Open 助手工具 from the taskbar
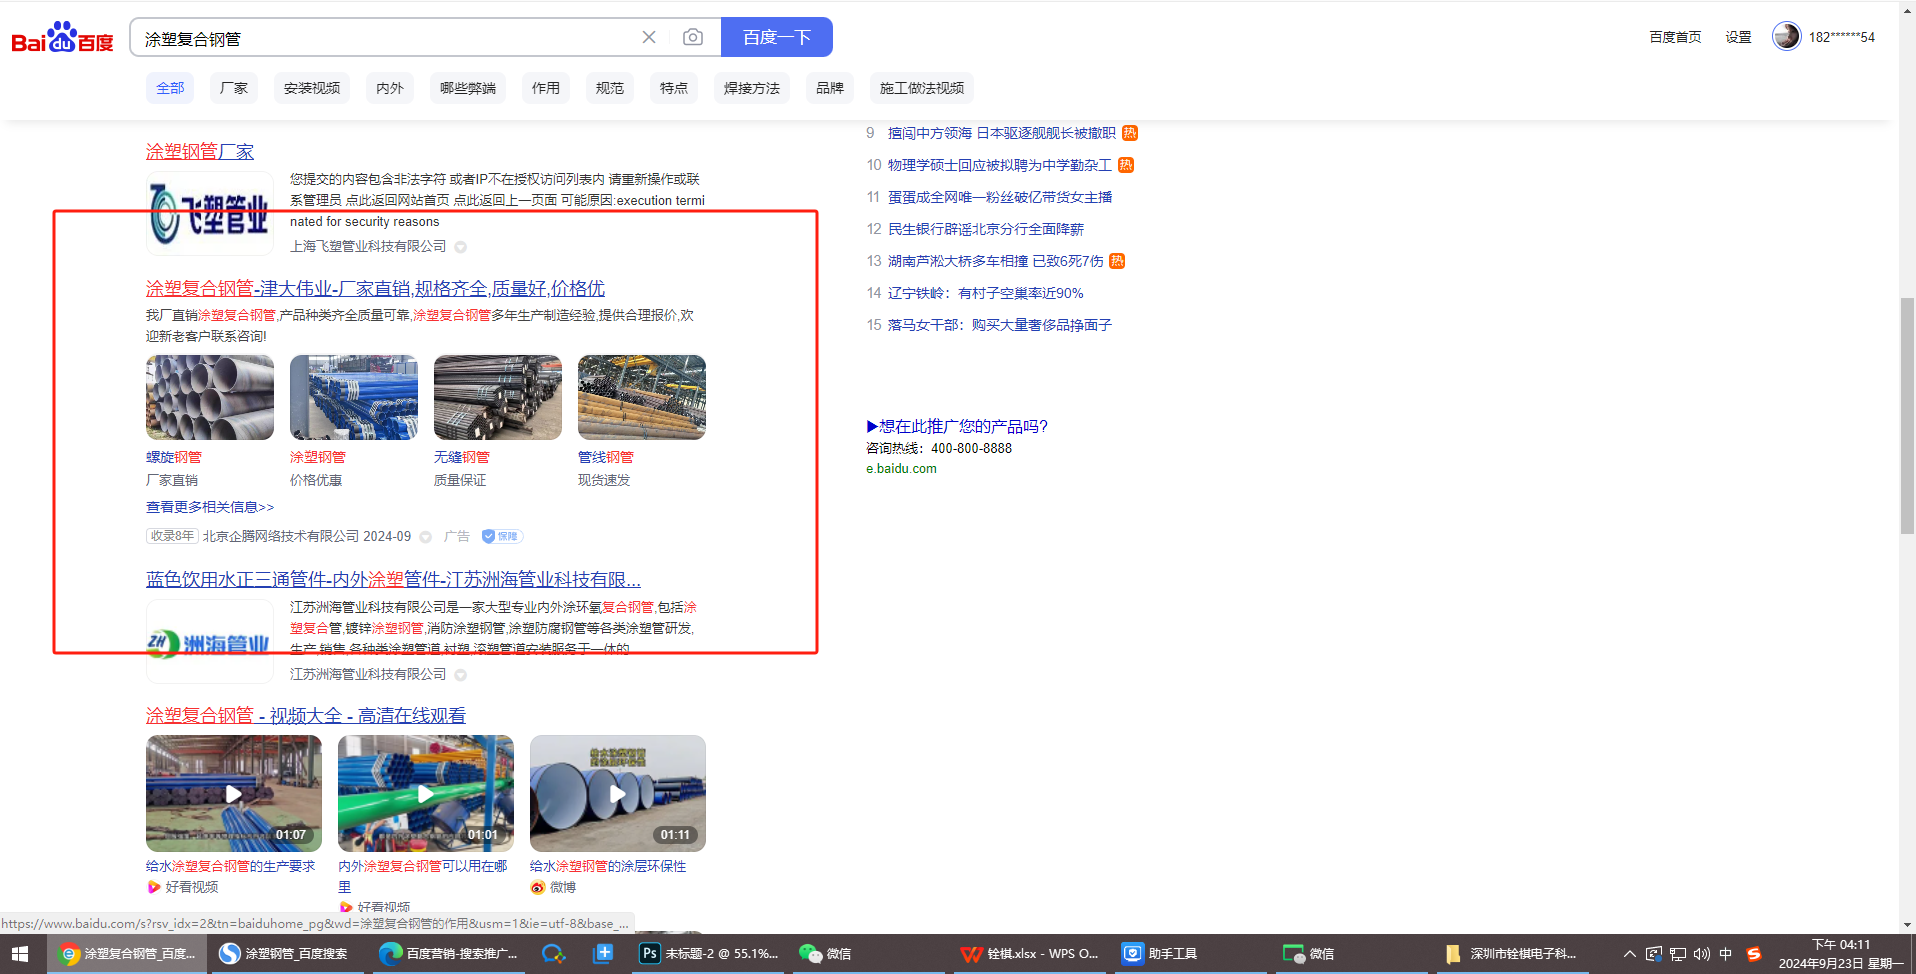Screen dimensions: 1916x974 tap(1190, 954)
